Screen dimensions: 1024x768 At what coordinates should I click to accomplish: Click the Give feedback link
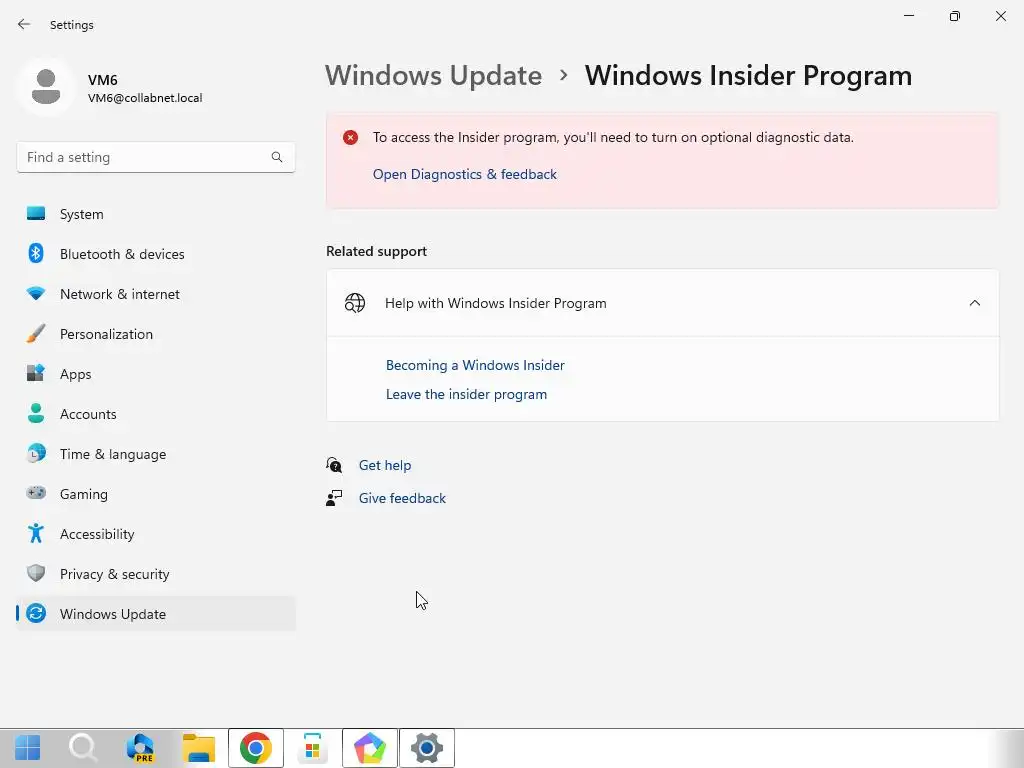click(402, 498)
